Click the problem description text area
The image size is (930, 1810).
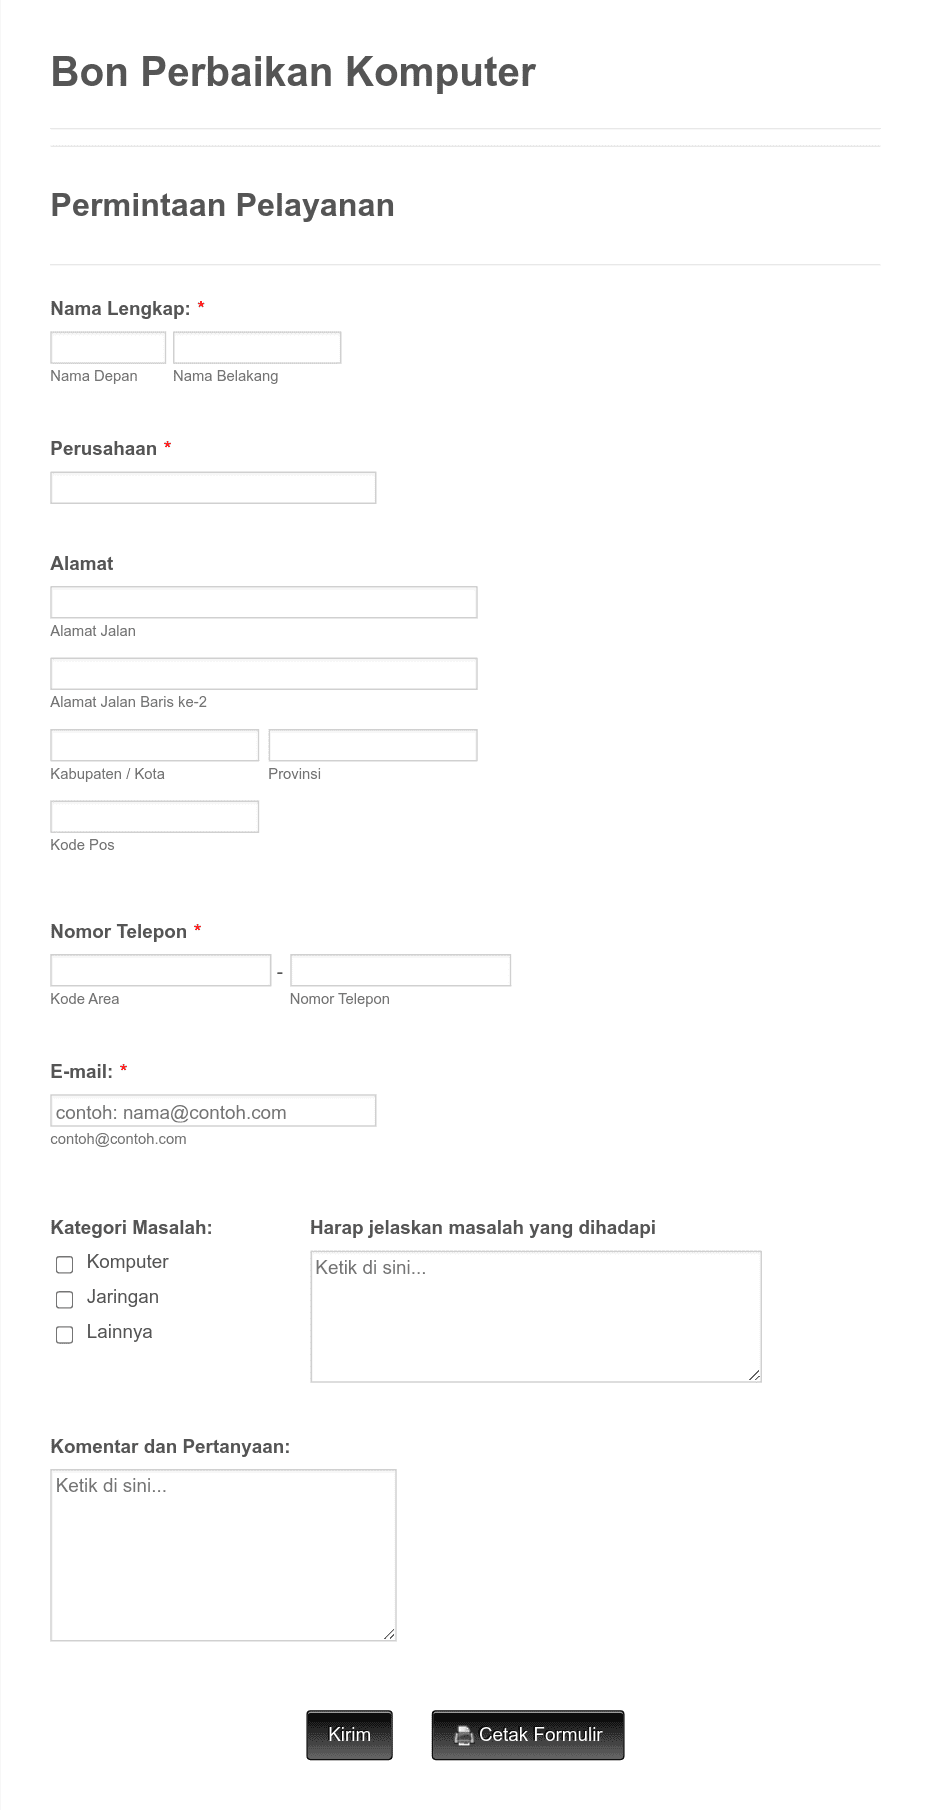tap(536, 1315)
